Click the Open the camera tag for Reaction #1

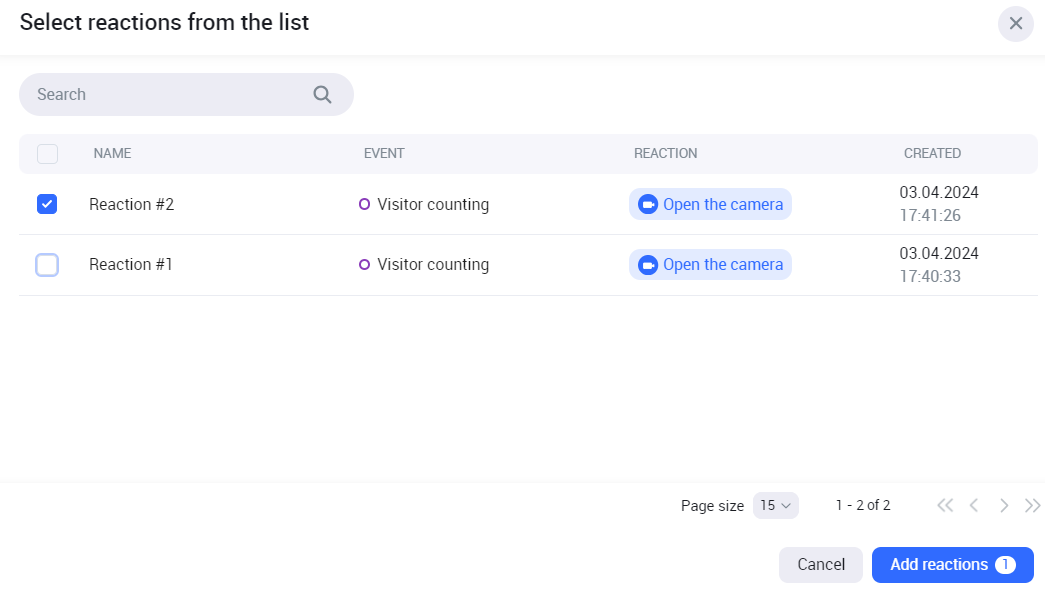pyautogui.click(x=722, y=265)
